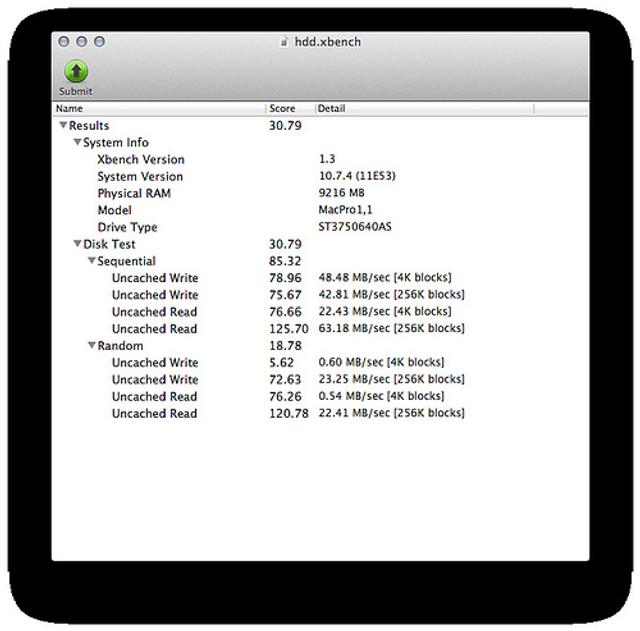The height and width of the screenshot is (631, 640).
Task: Select the System Info row
Action: coord(320,142)
